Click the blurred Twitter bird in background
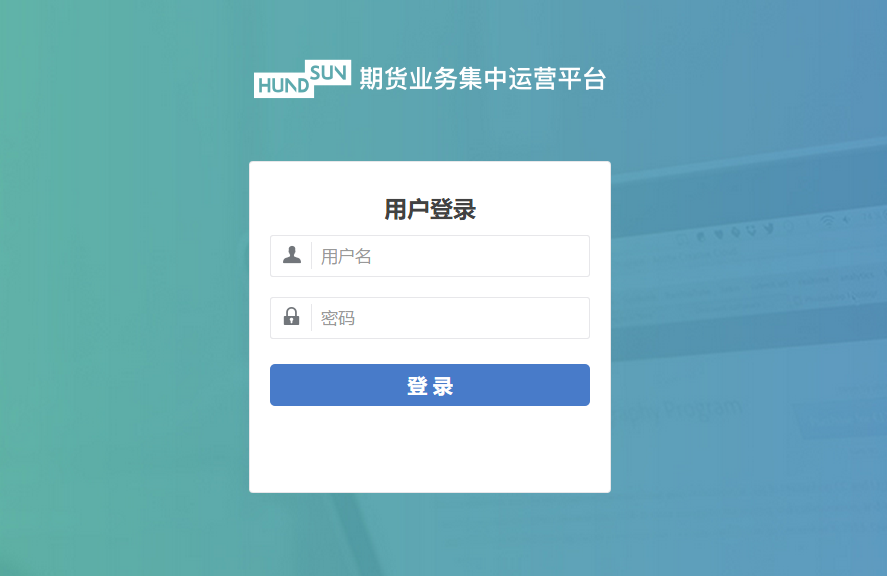This screenshot has width=887, height=576. (768, 229)
